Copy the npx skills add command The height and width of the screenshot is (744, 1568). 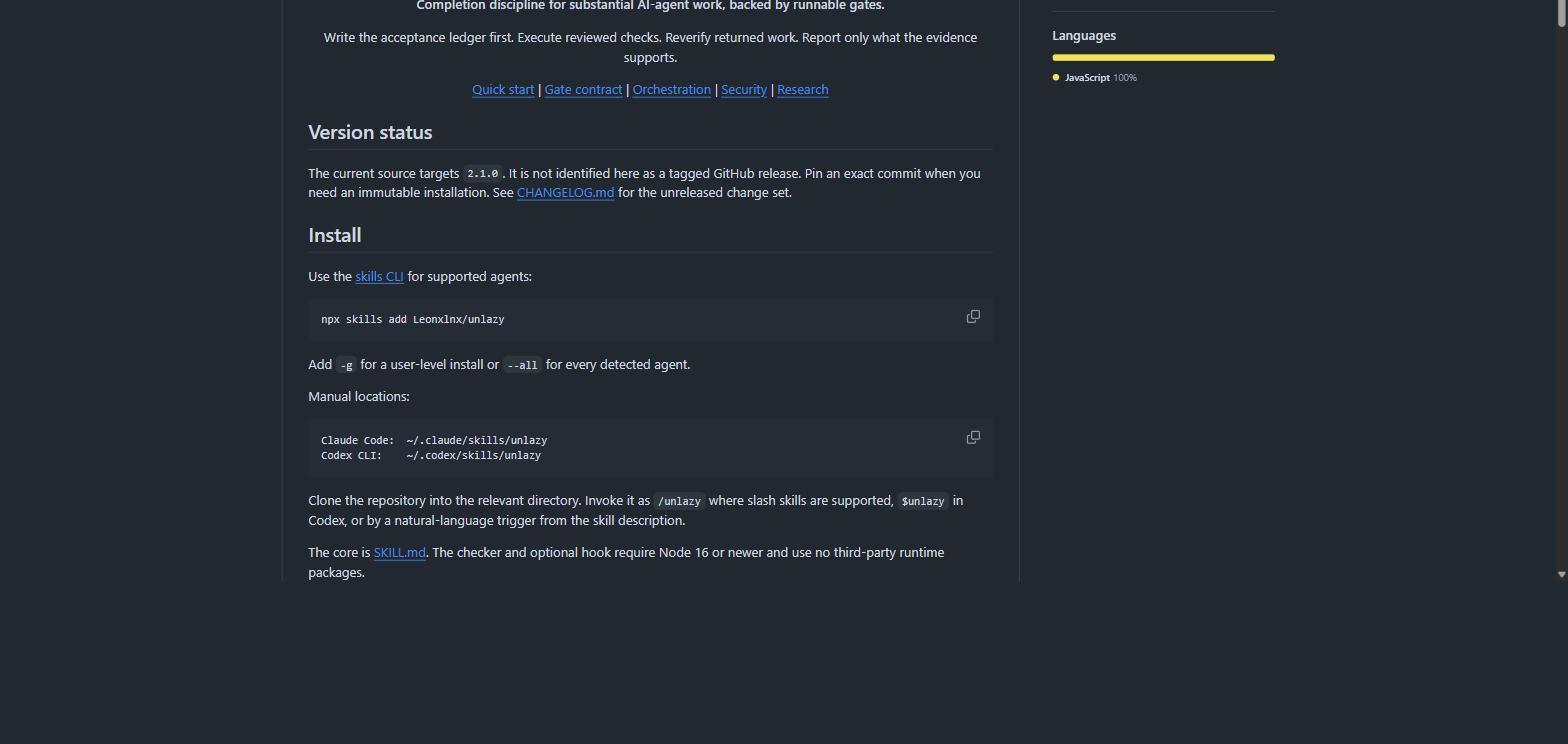point(973,317)
